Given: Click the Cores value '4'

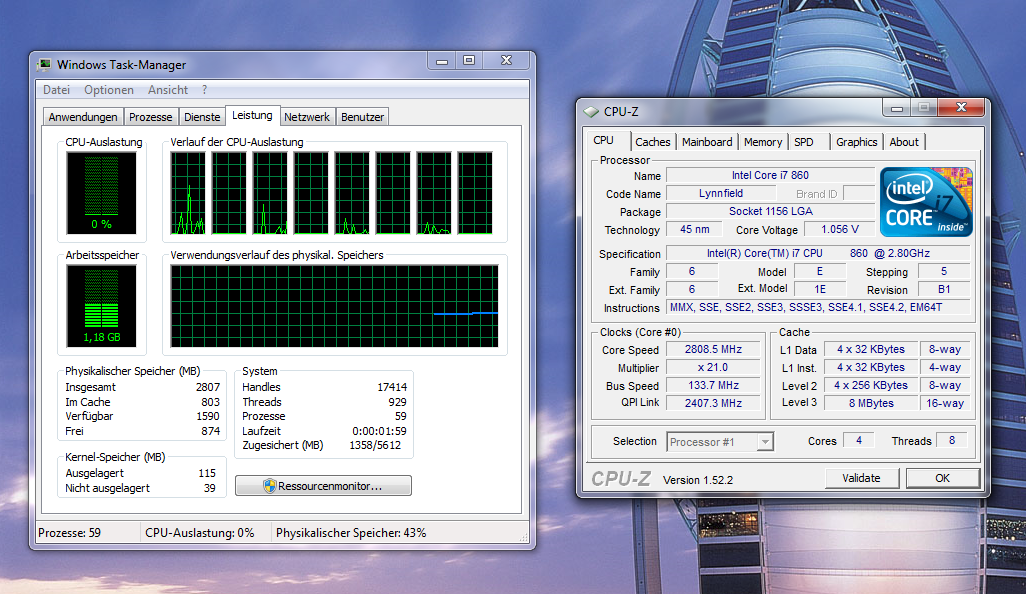Looking at the screenshot, I should point(859,441).
